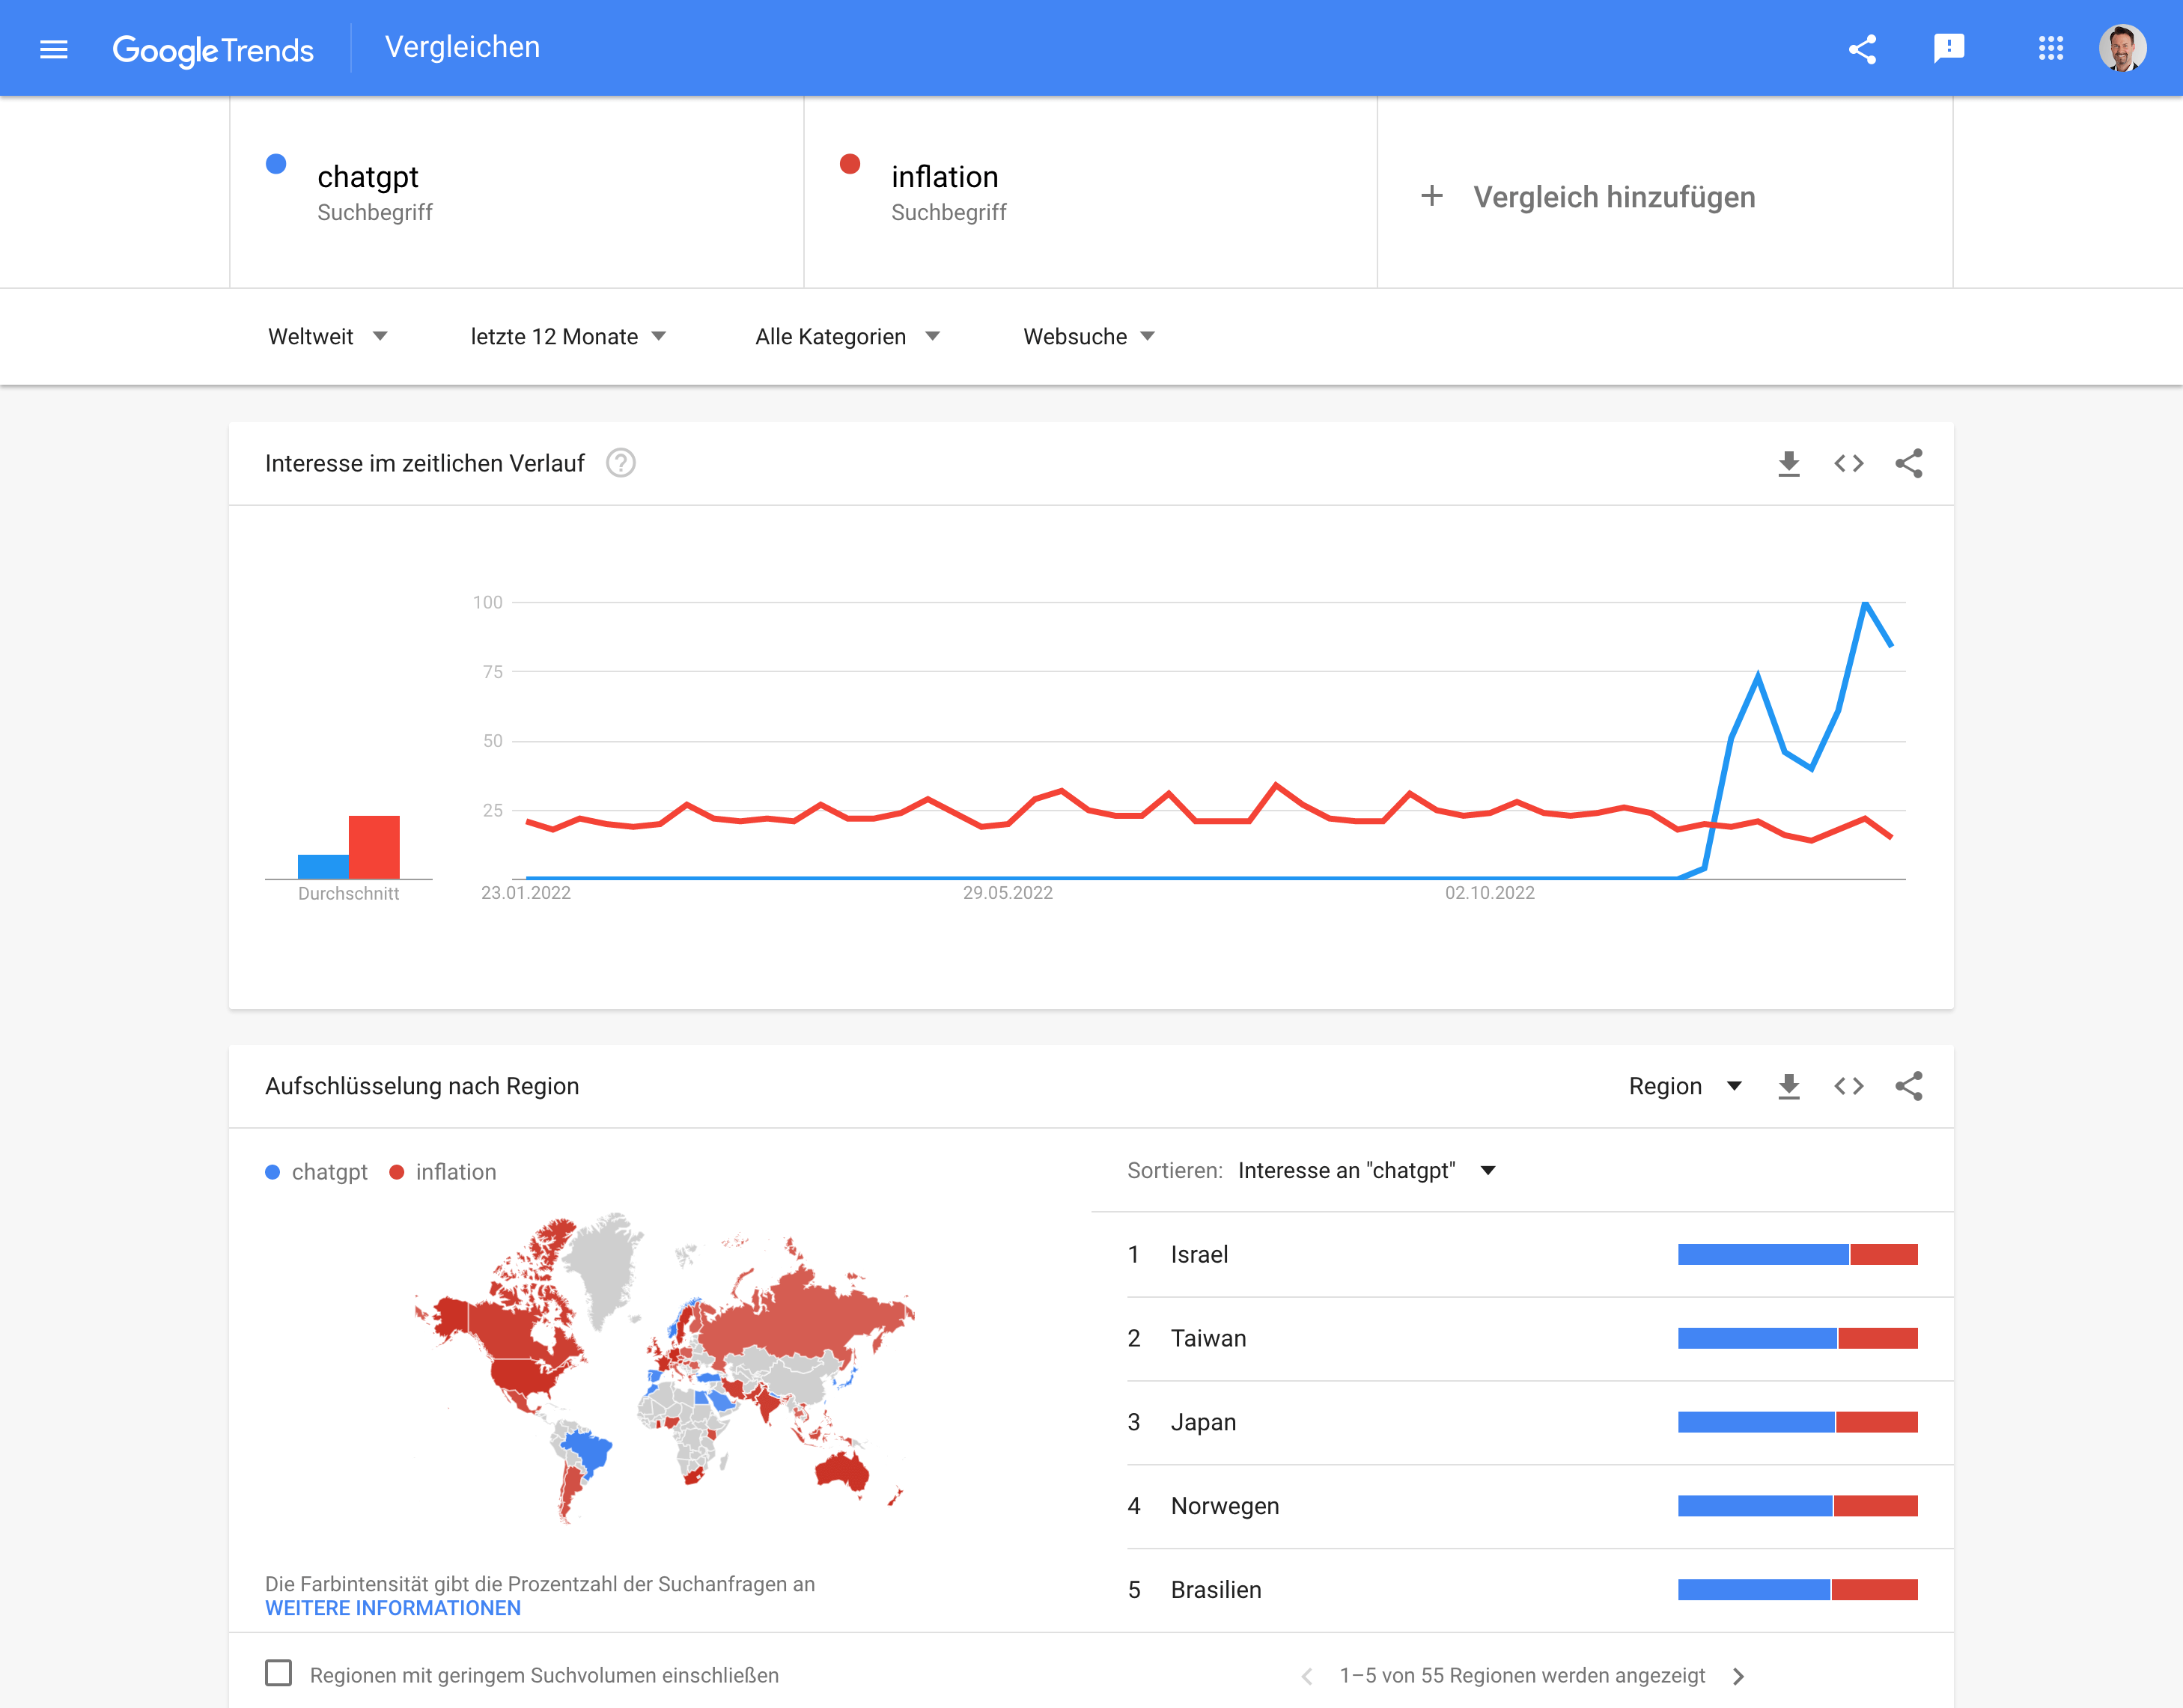This screenshot has width=2183, height=1708.
Task: Click the 29.05.2022 date axis label
Action: point(1008,893)
